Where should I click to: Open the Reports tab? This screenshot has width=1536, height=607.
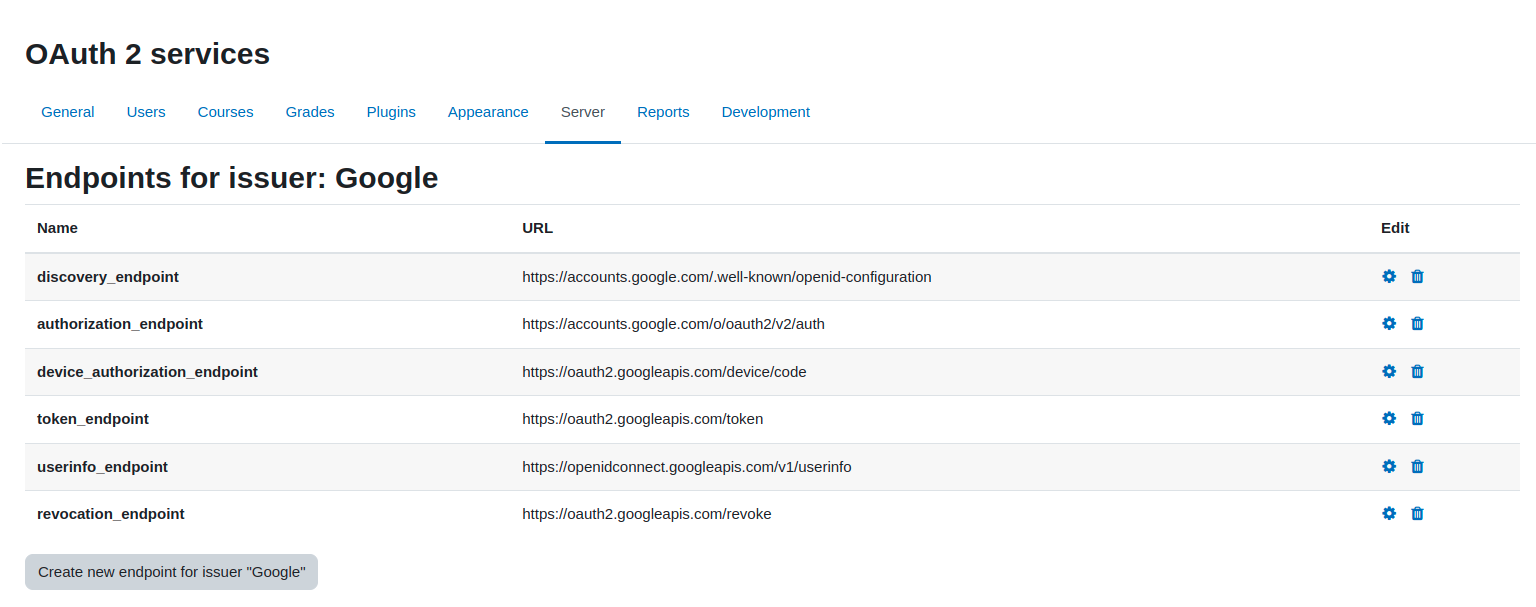663,112
